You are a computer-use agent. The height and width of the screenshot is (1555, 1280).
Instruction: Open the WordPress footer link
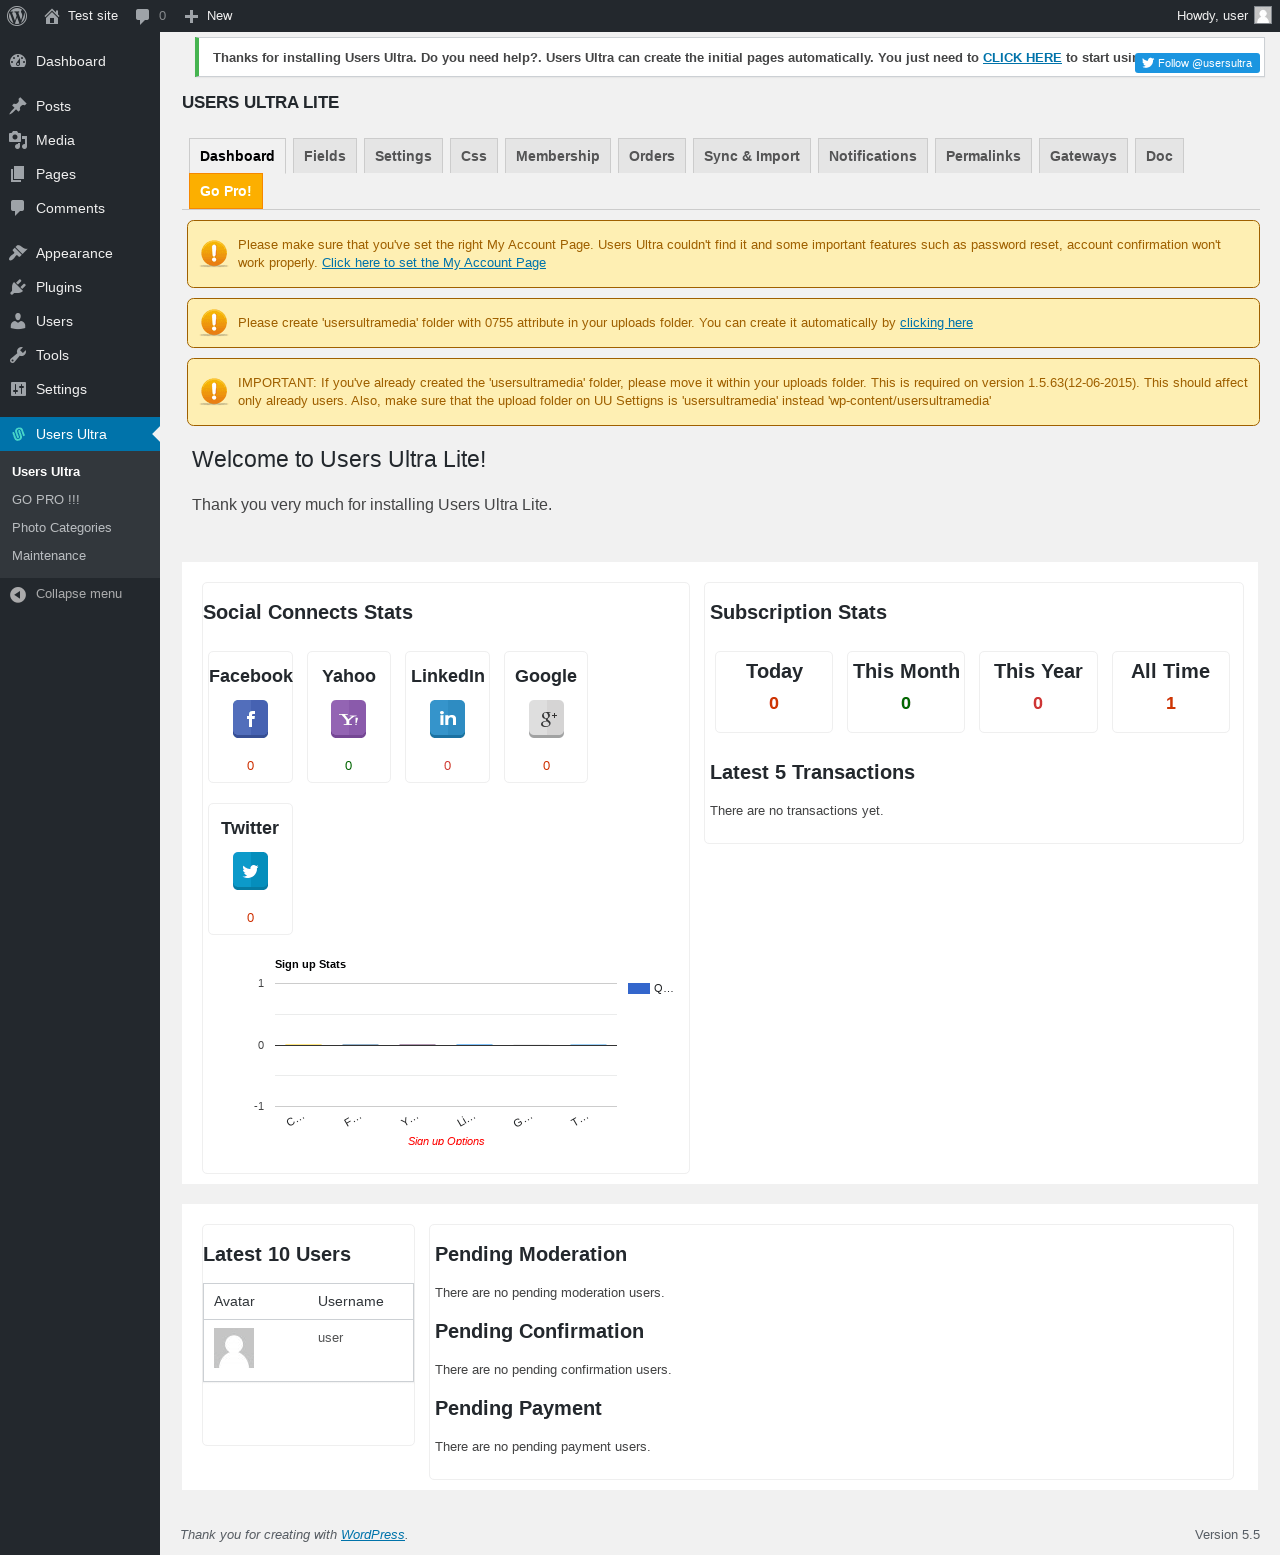click(373, 1535)
